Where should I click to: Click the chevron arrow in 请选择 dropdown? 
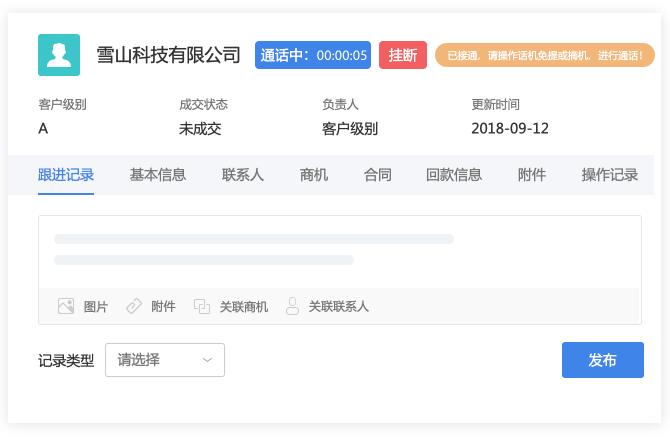click(x=207, y=360)
